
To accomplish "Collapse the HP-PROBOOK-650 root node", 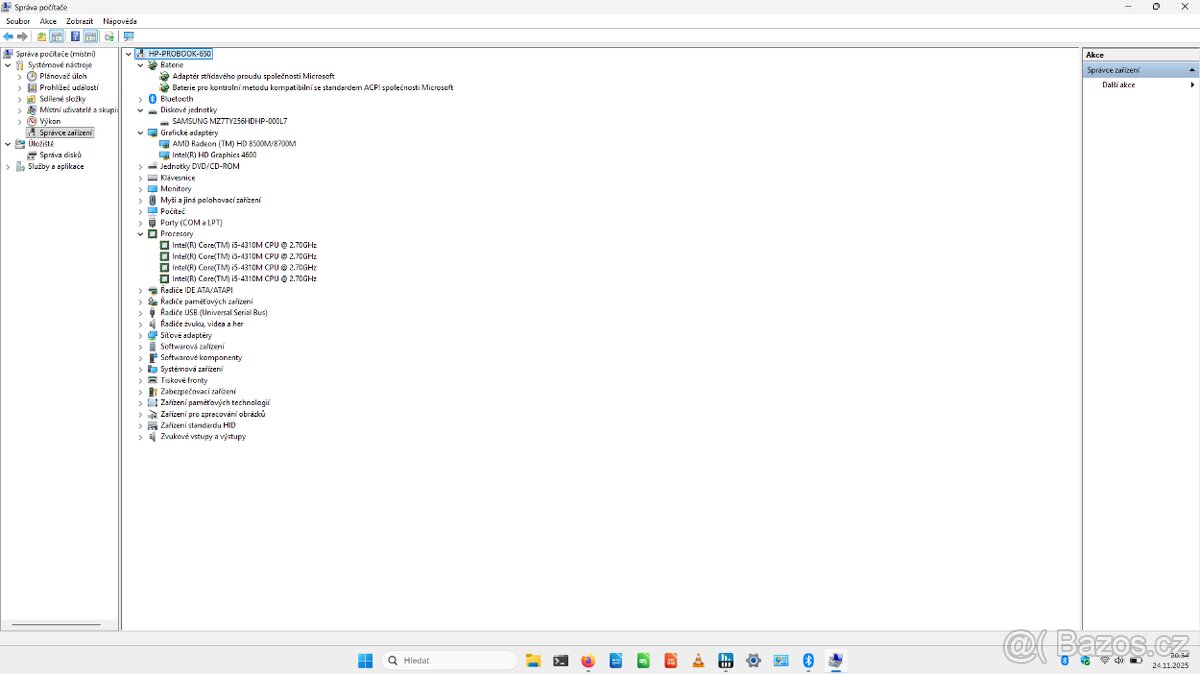I will click(x=128, y=54).
